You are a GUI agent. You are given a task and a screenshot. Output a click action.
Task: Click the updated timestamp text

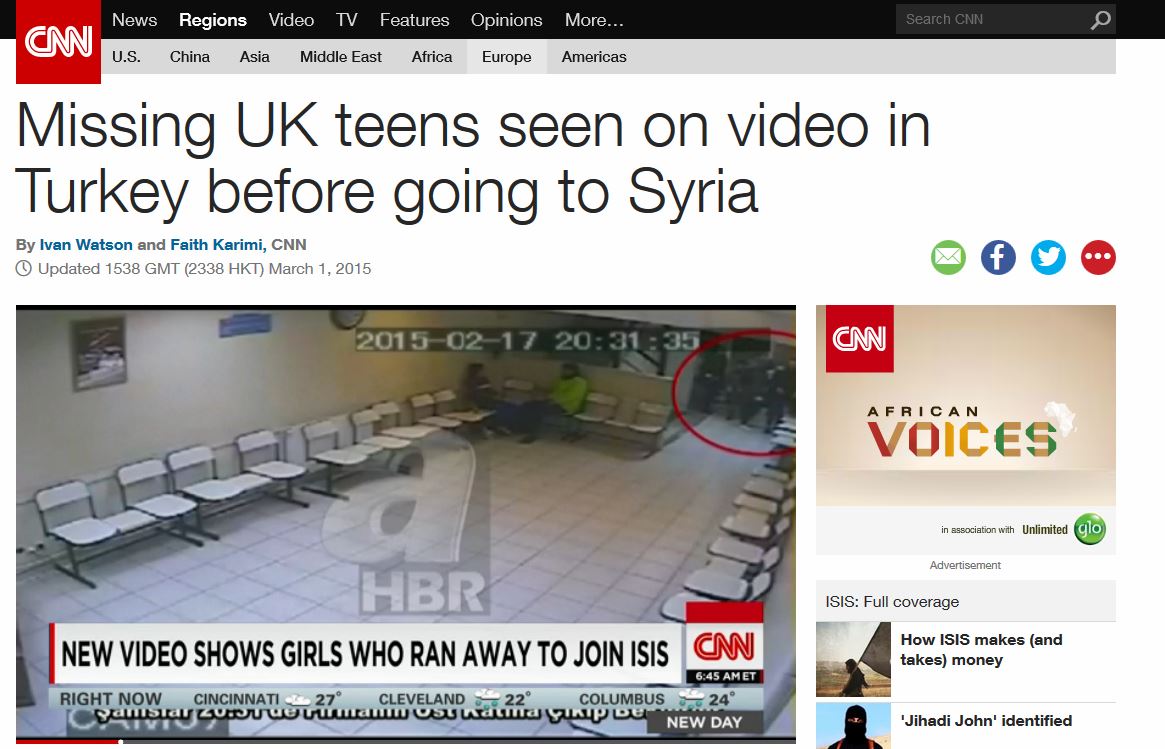(204, 268)
